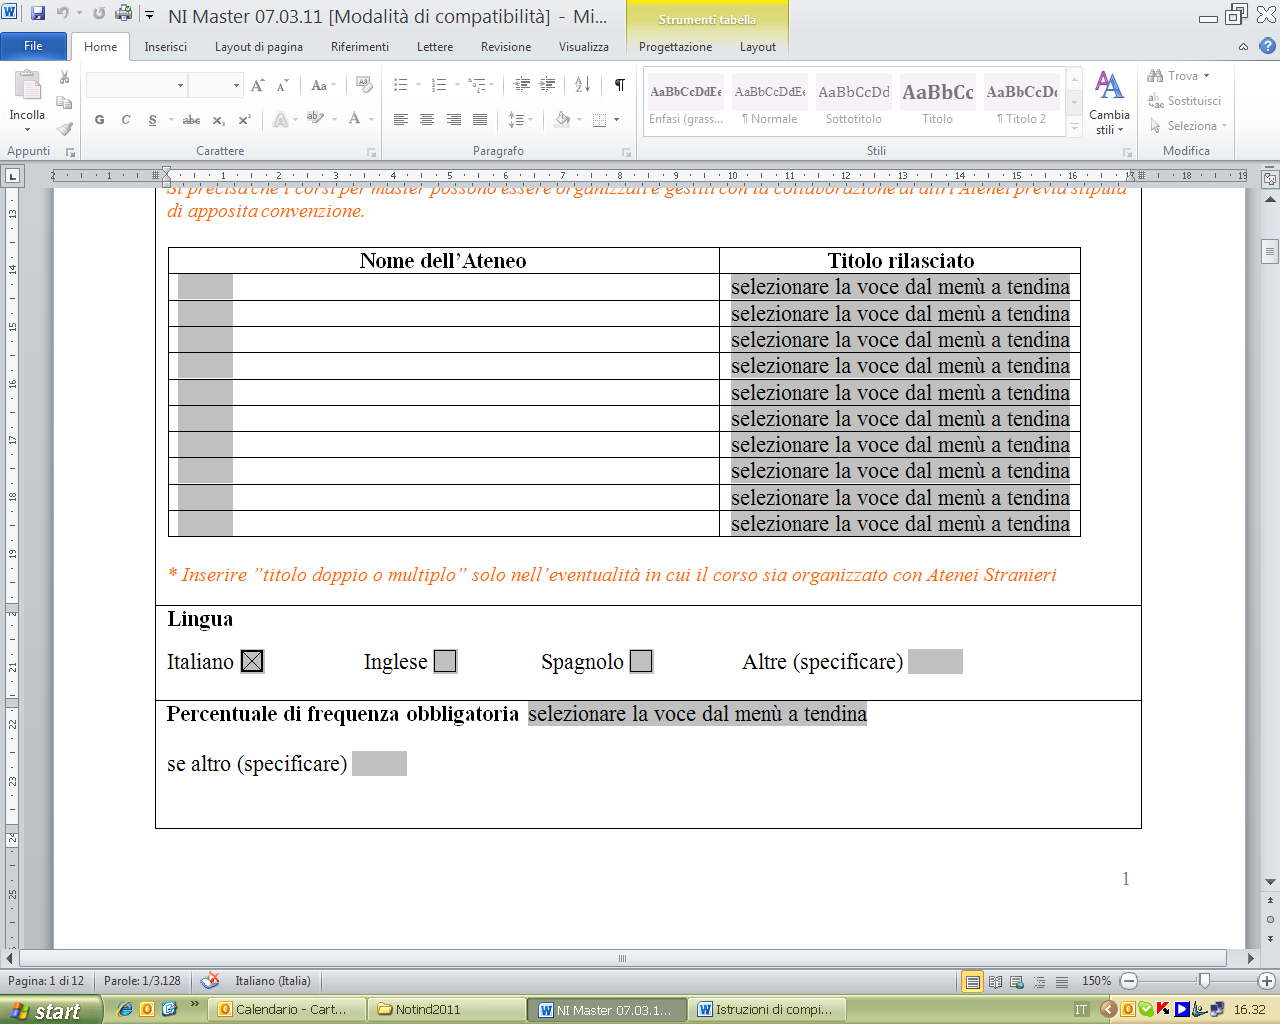Open the font name combo box
Image resolution: width=1280 pixels, height=1024 pixels.
tap(137, 85)
